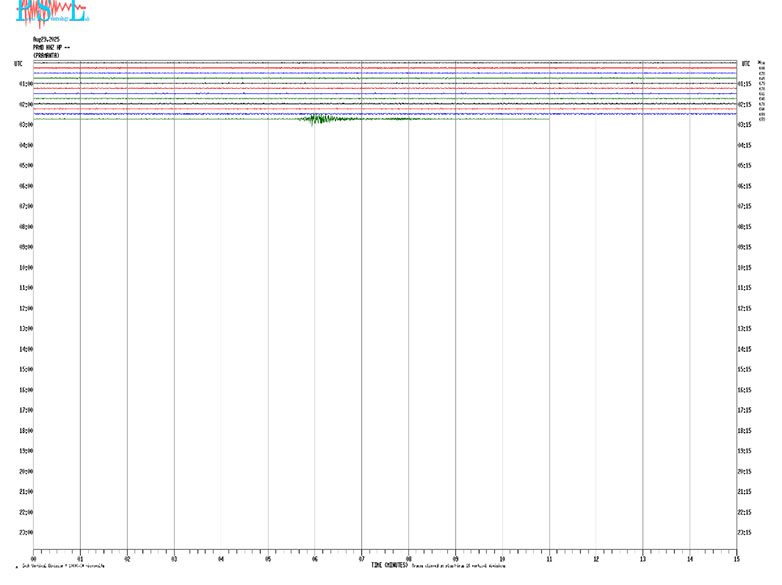Click the 11 minute tick on bottom axis

tap(549, 560)
